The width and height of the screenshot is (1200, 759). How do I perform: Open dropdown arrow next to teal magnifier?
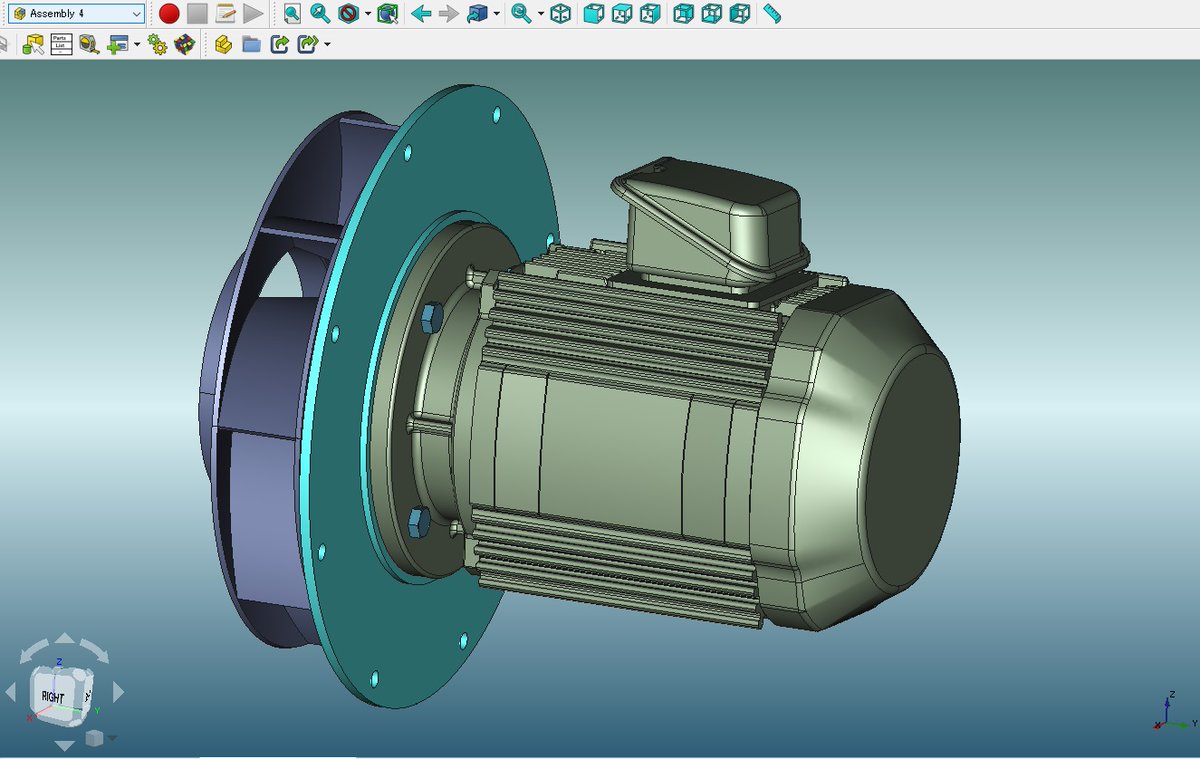pos(541,15)
